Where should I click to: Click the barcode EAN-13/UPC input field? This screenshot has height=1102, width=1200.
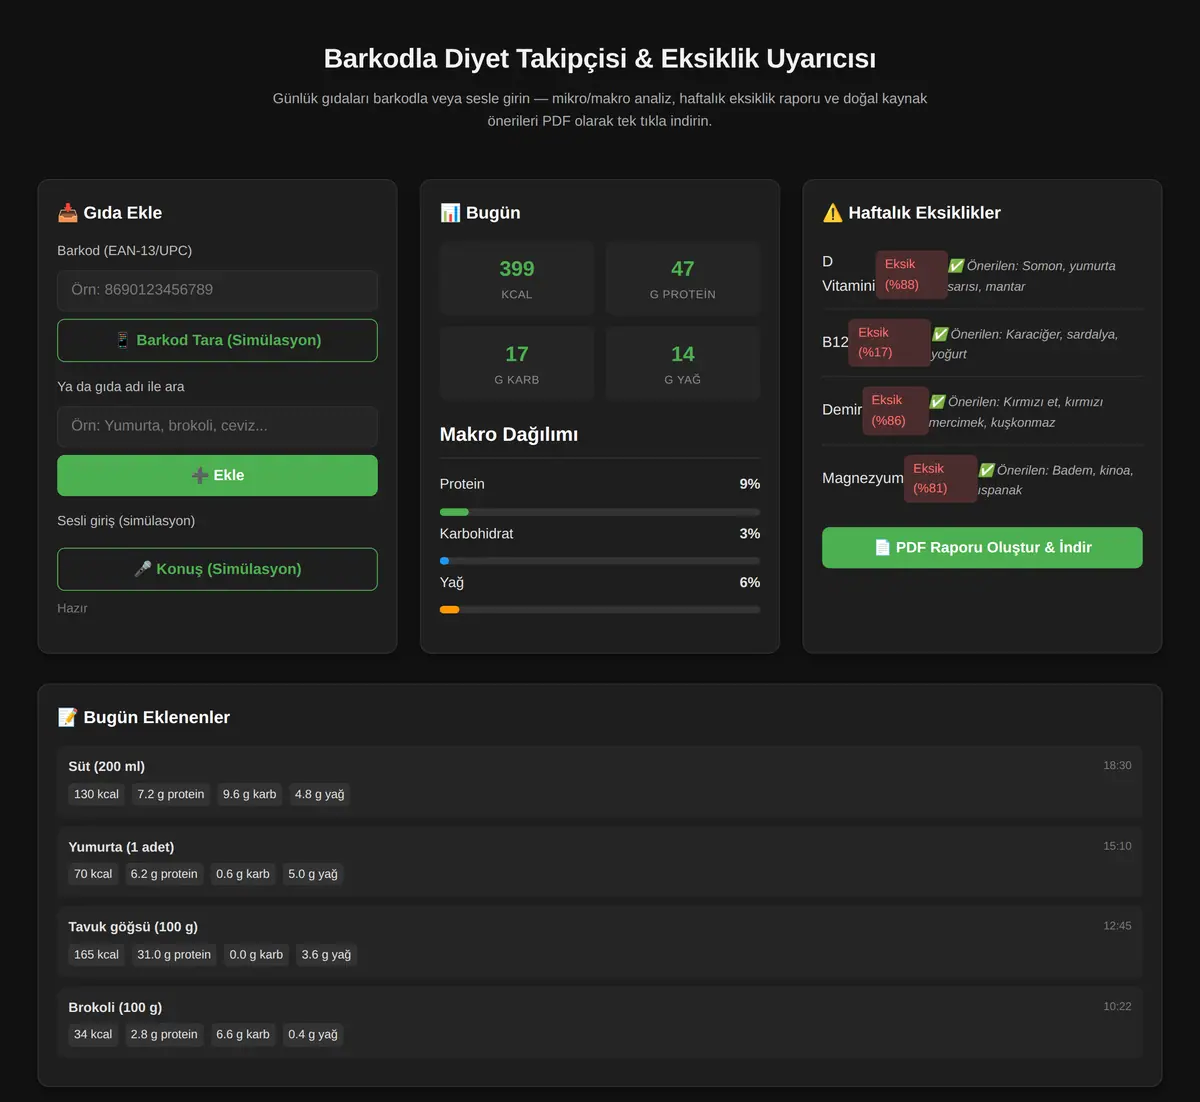point(217,290)
